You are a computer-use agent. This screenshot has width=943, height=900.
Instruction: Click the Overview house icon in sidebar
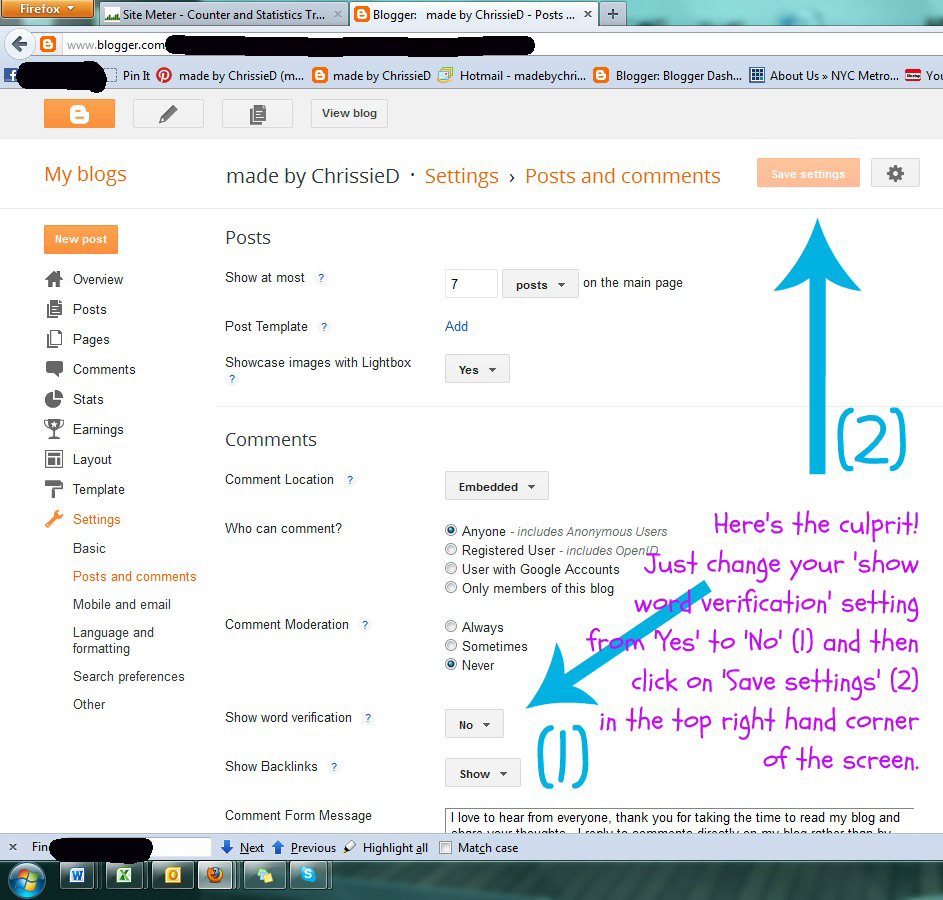[x=54, y=279]
